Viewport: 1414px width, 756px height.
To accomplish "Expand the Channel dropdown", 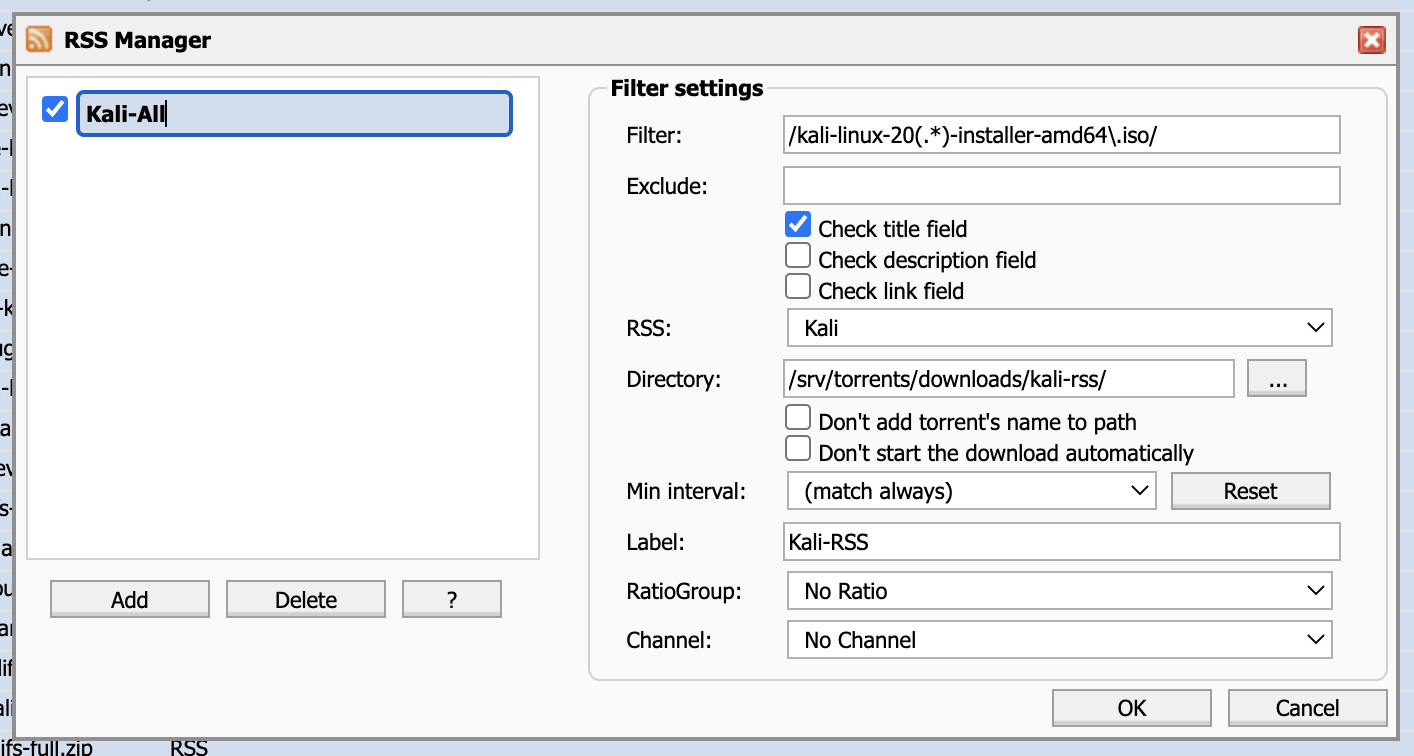I will (x=1060, y=640).
